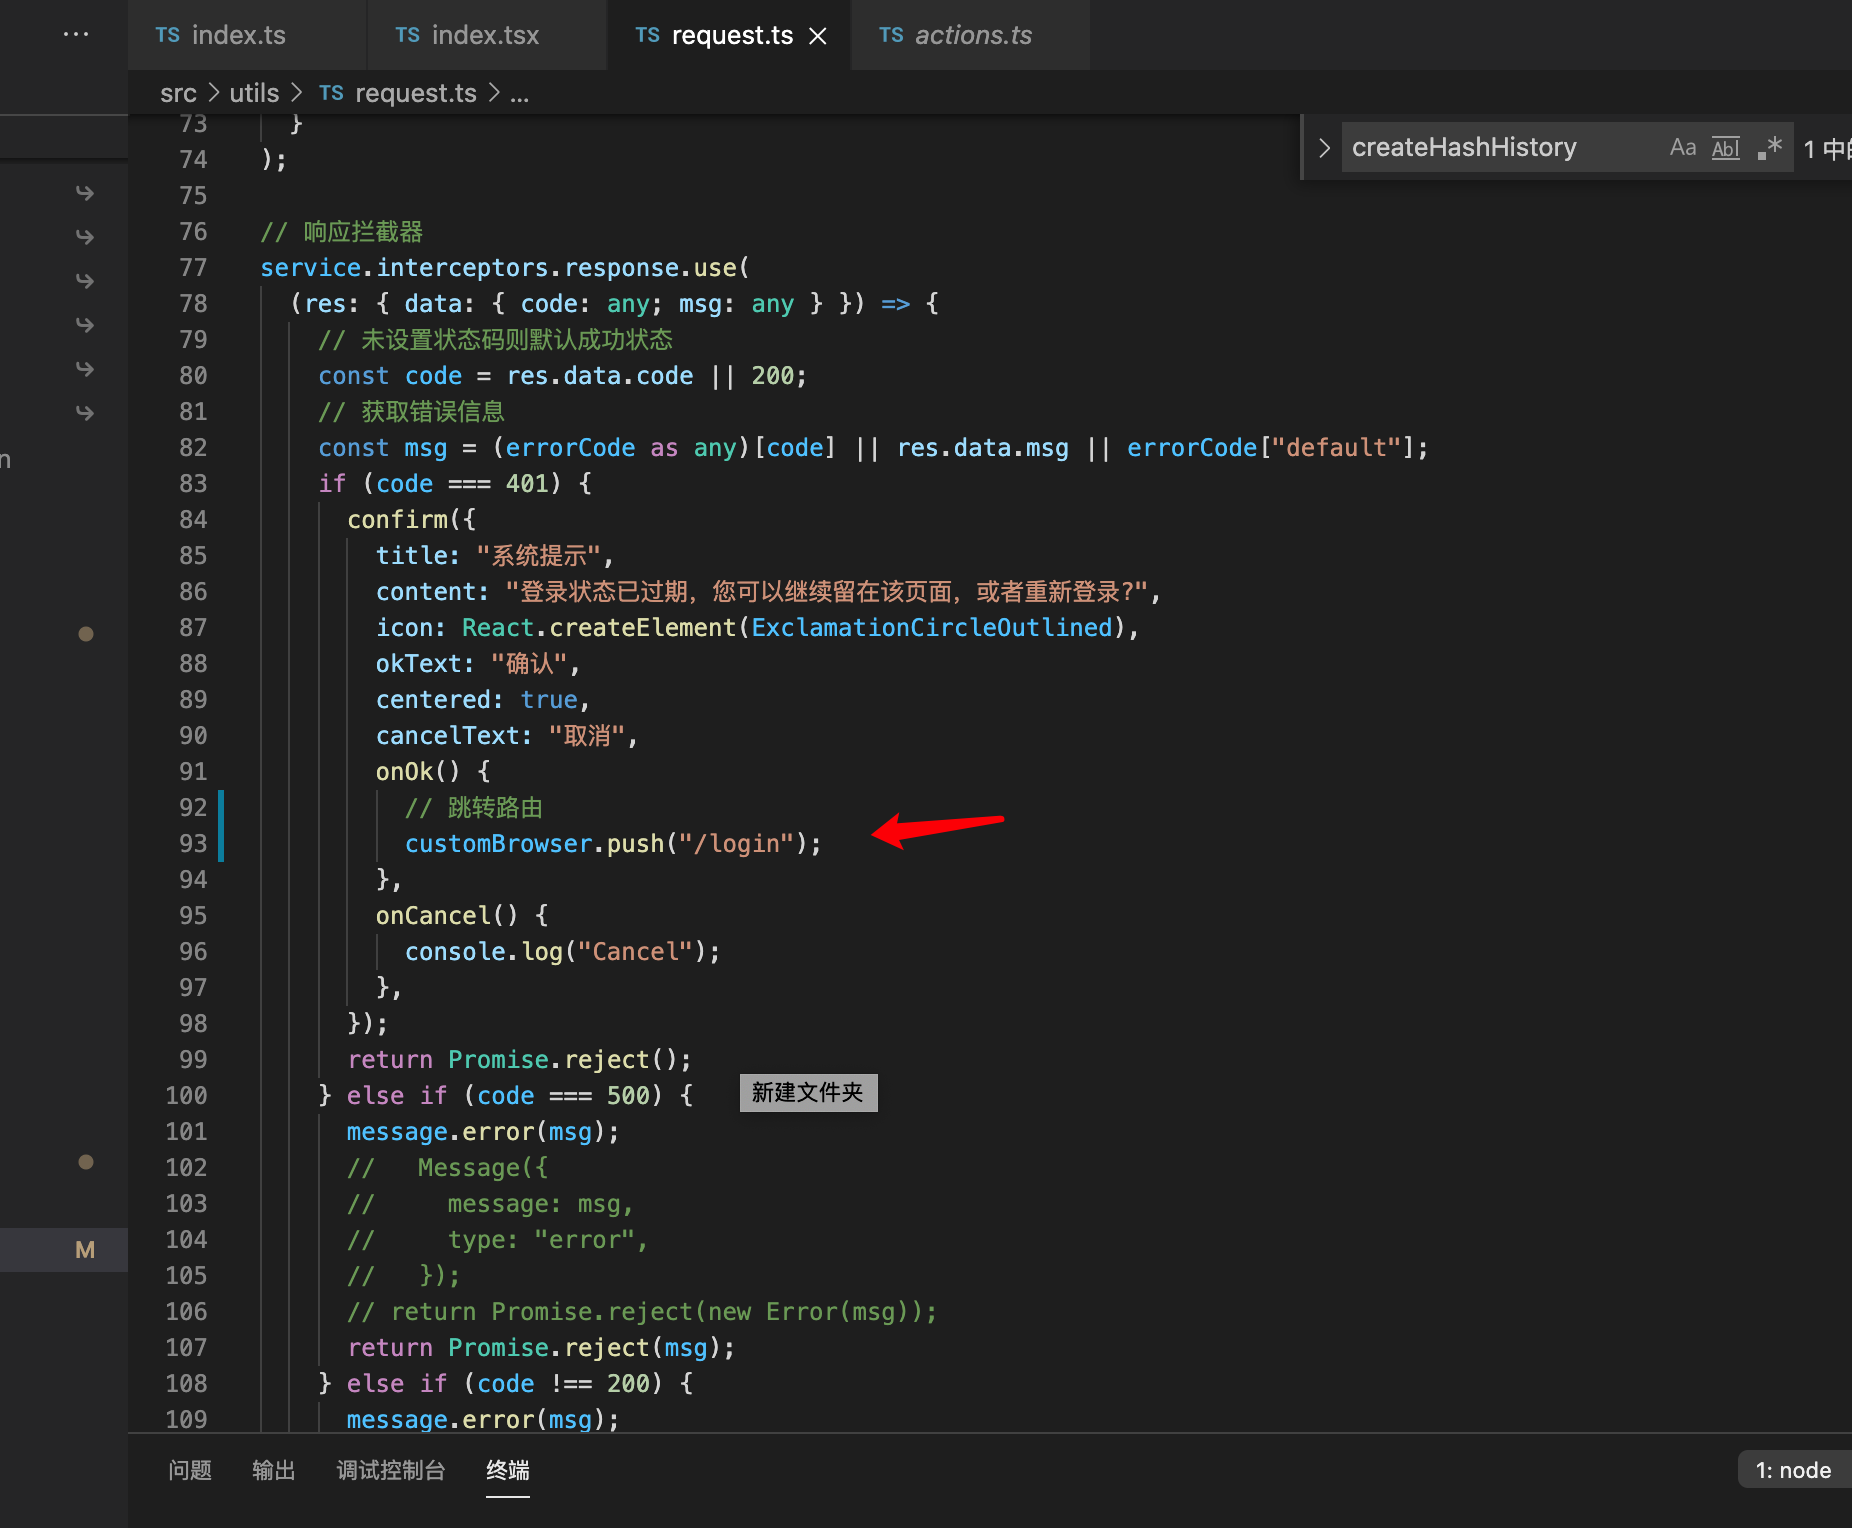The width and height of the screenshot is (1852, 1528).
Task: Open the index.ts editor tab
Action: 246,35
